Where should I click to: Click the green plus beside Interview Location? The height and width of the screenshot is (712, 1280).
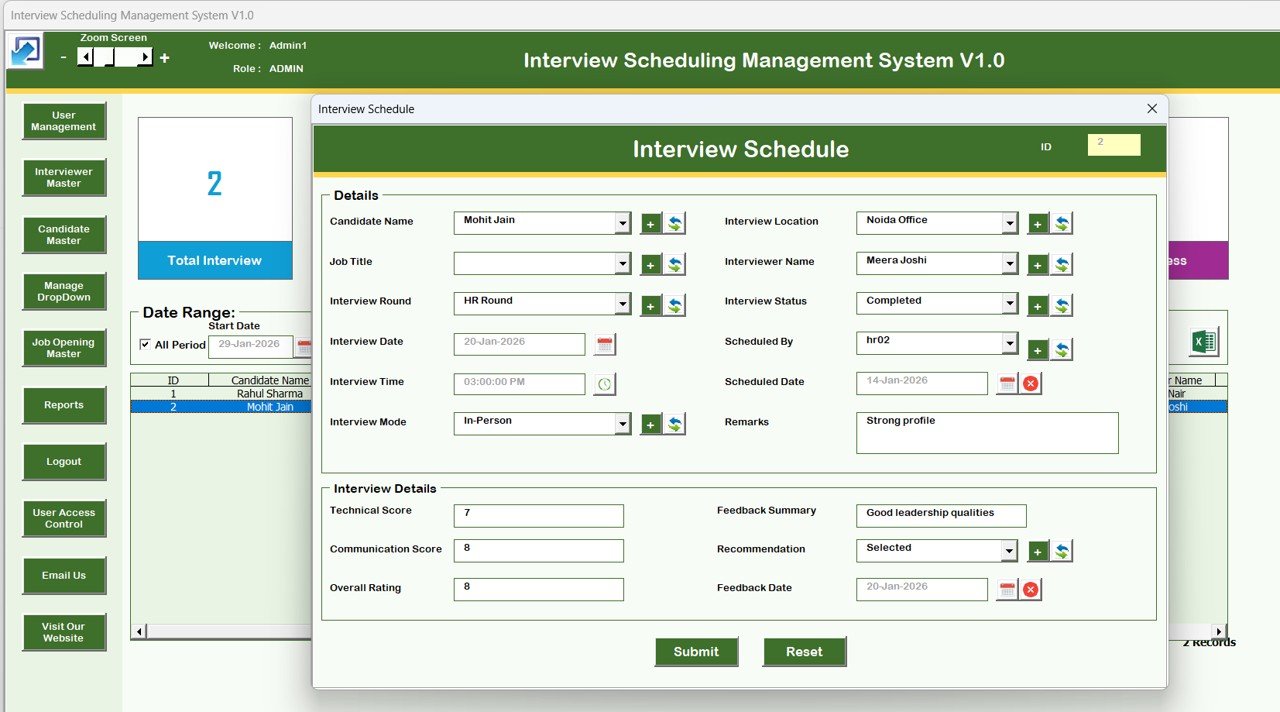(x=1038, y=222)
